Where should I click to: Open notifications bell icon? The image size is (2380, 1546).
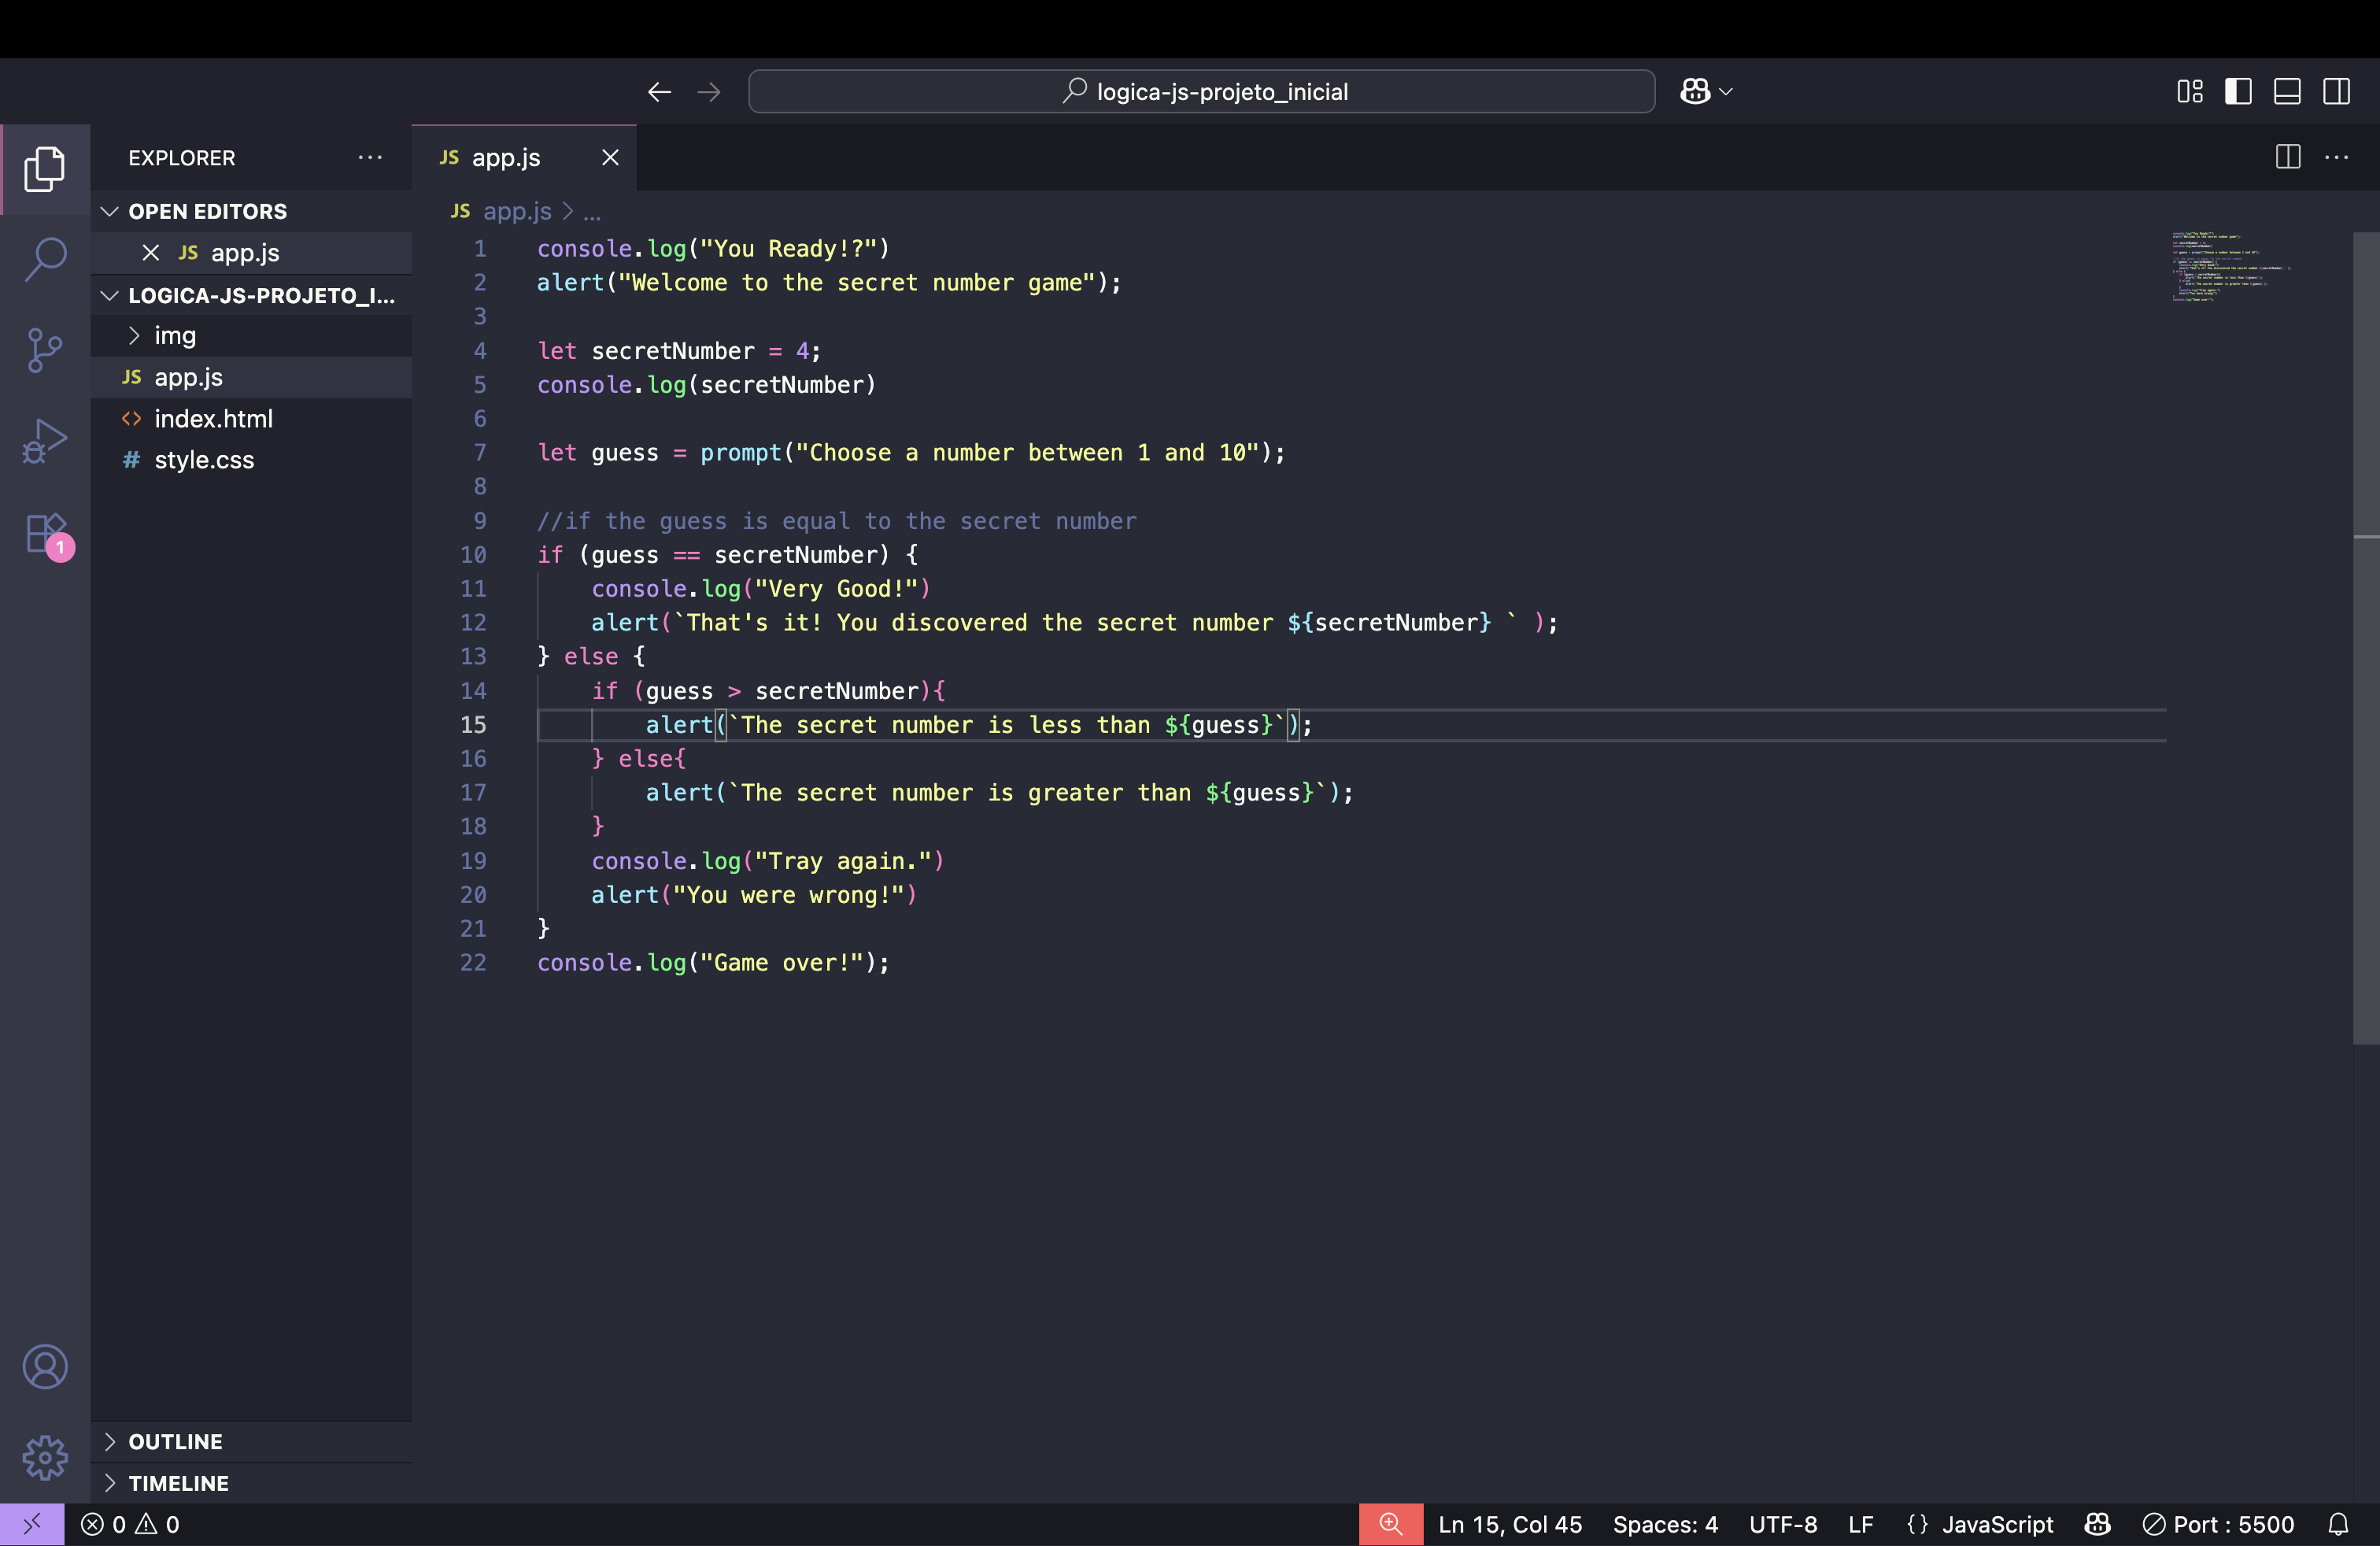(2338, 1524)
